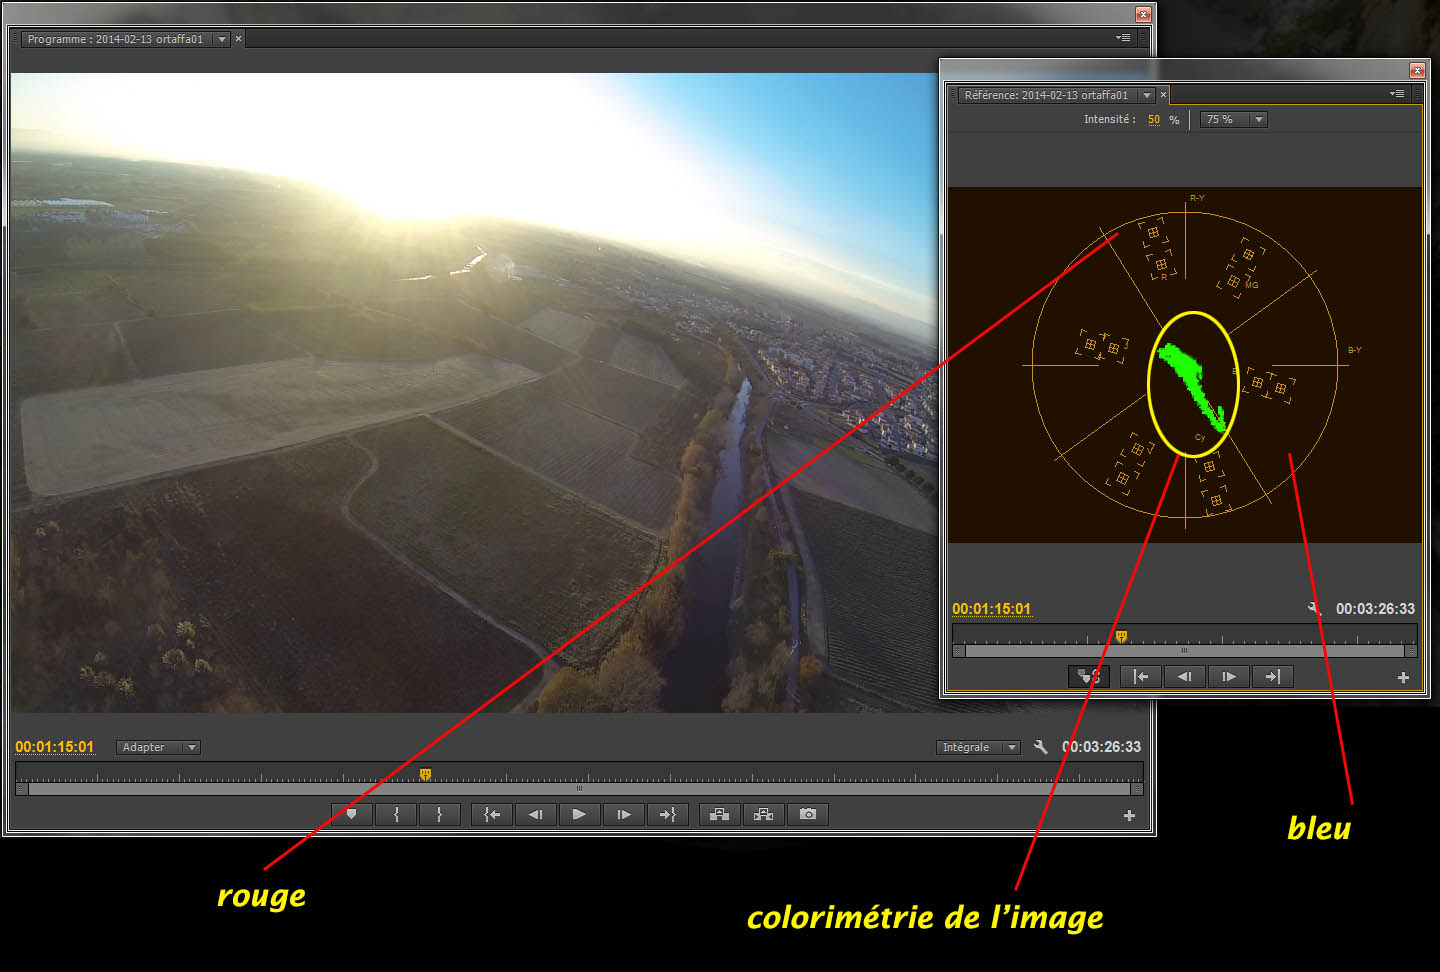
Task: Click the Extract button
Action: pos(763,815)
